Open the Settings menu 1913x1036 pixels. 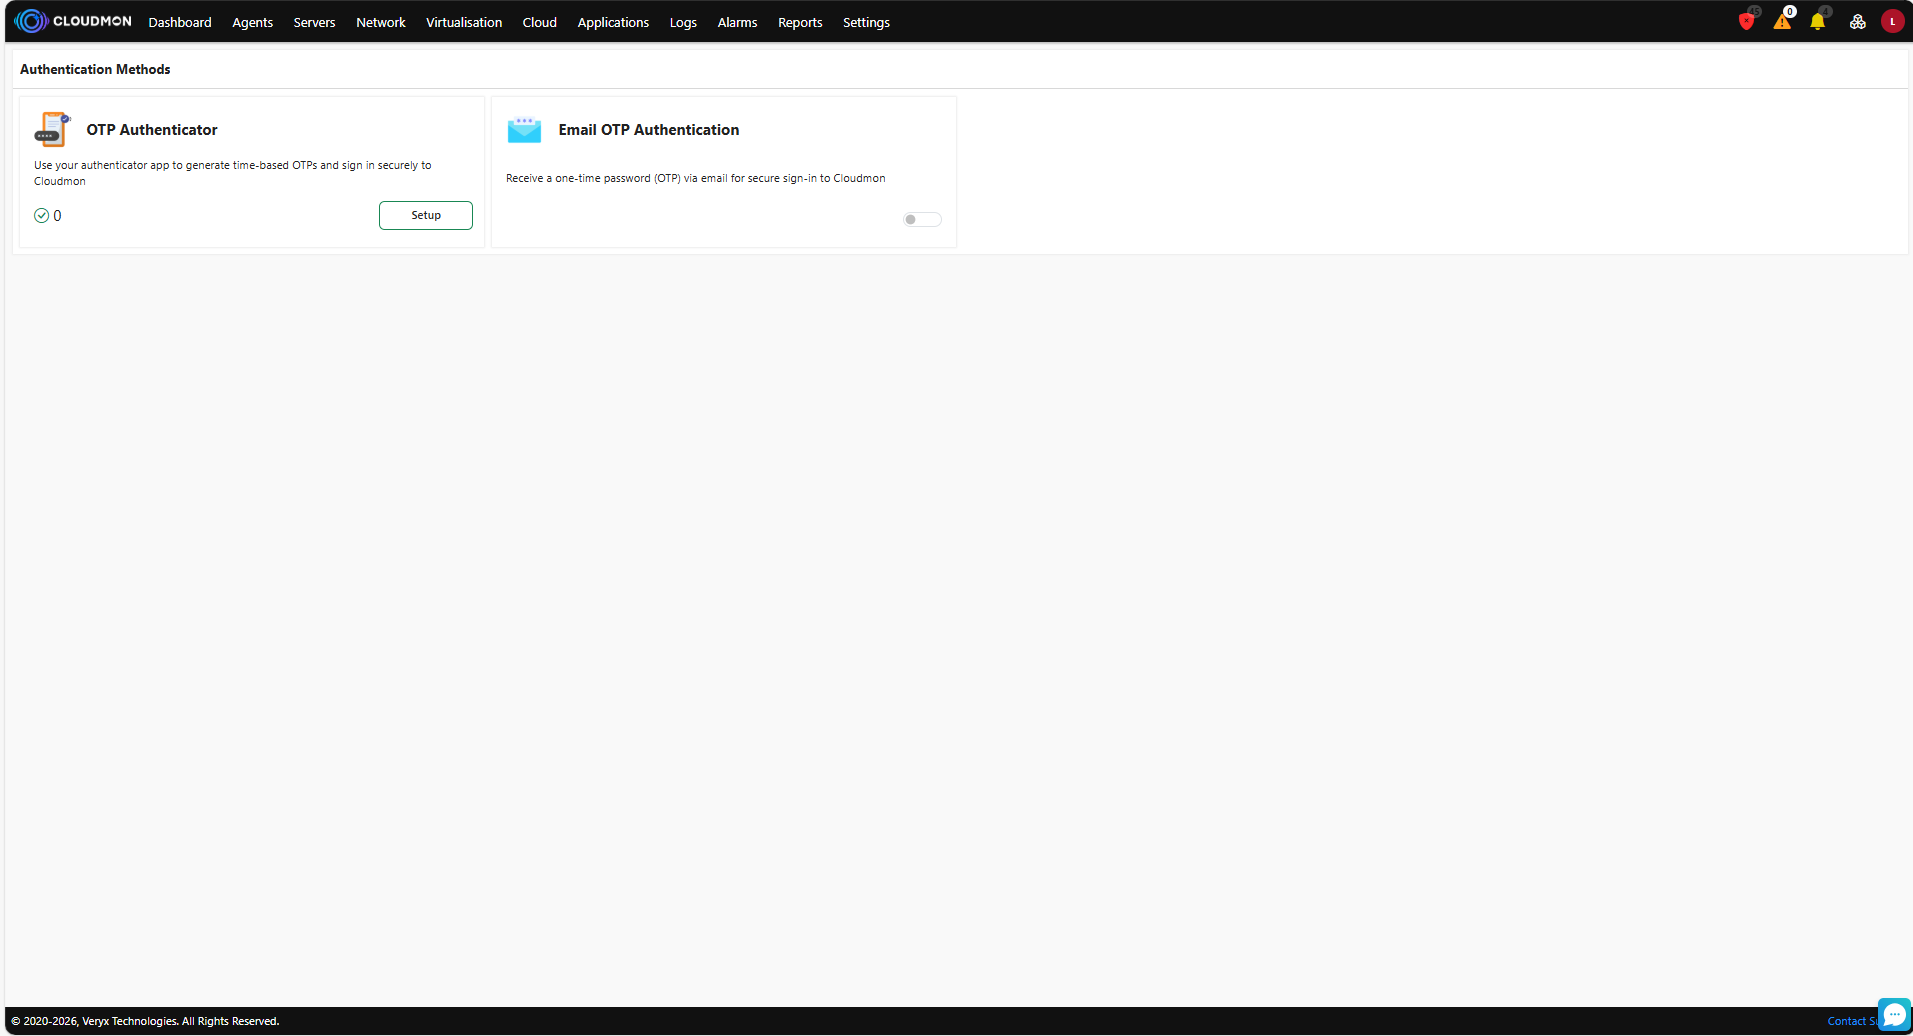pyautogui.click(x=866, y=22)
